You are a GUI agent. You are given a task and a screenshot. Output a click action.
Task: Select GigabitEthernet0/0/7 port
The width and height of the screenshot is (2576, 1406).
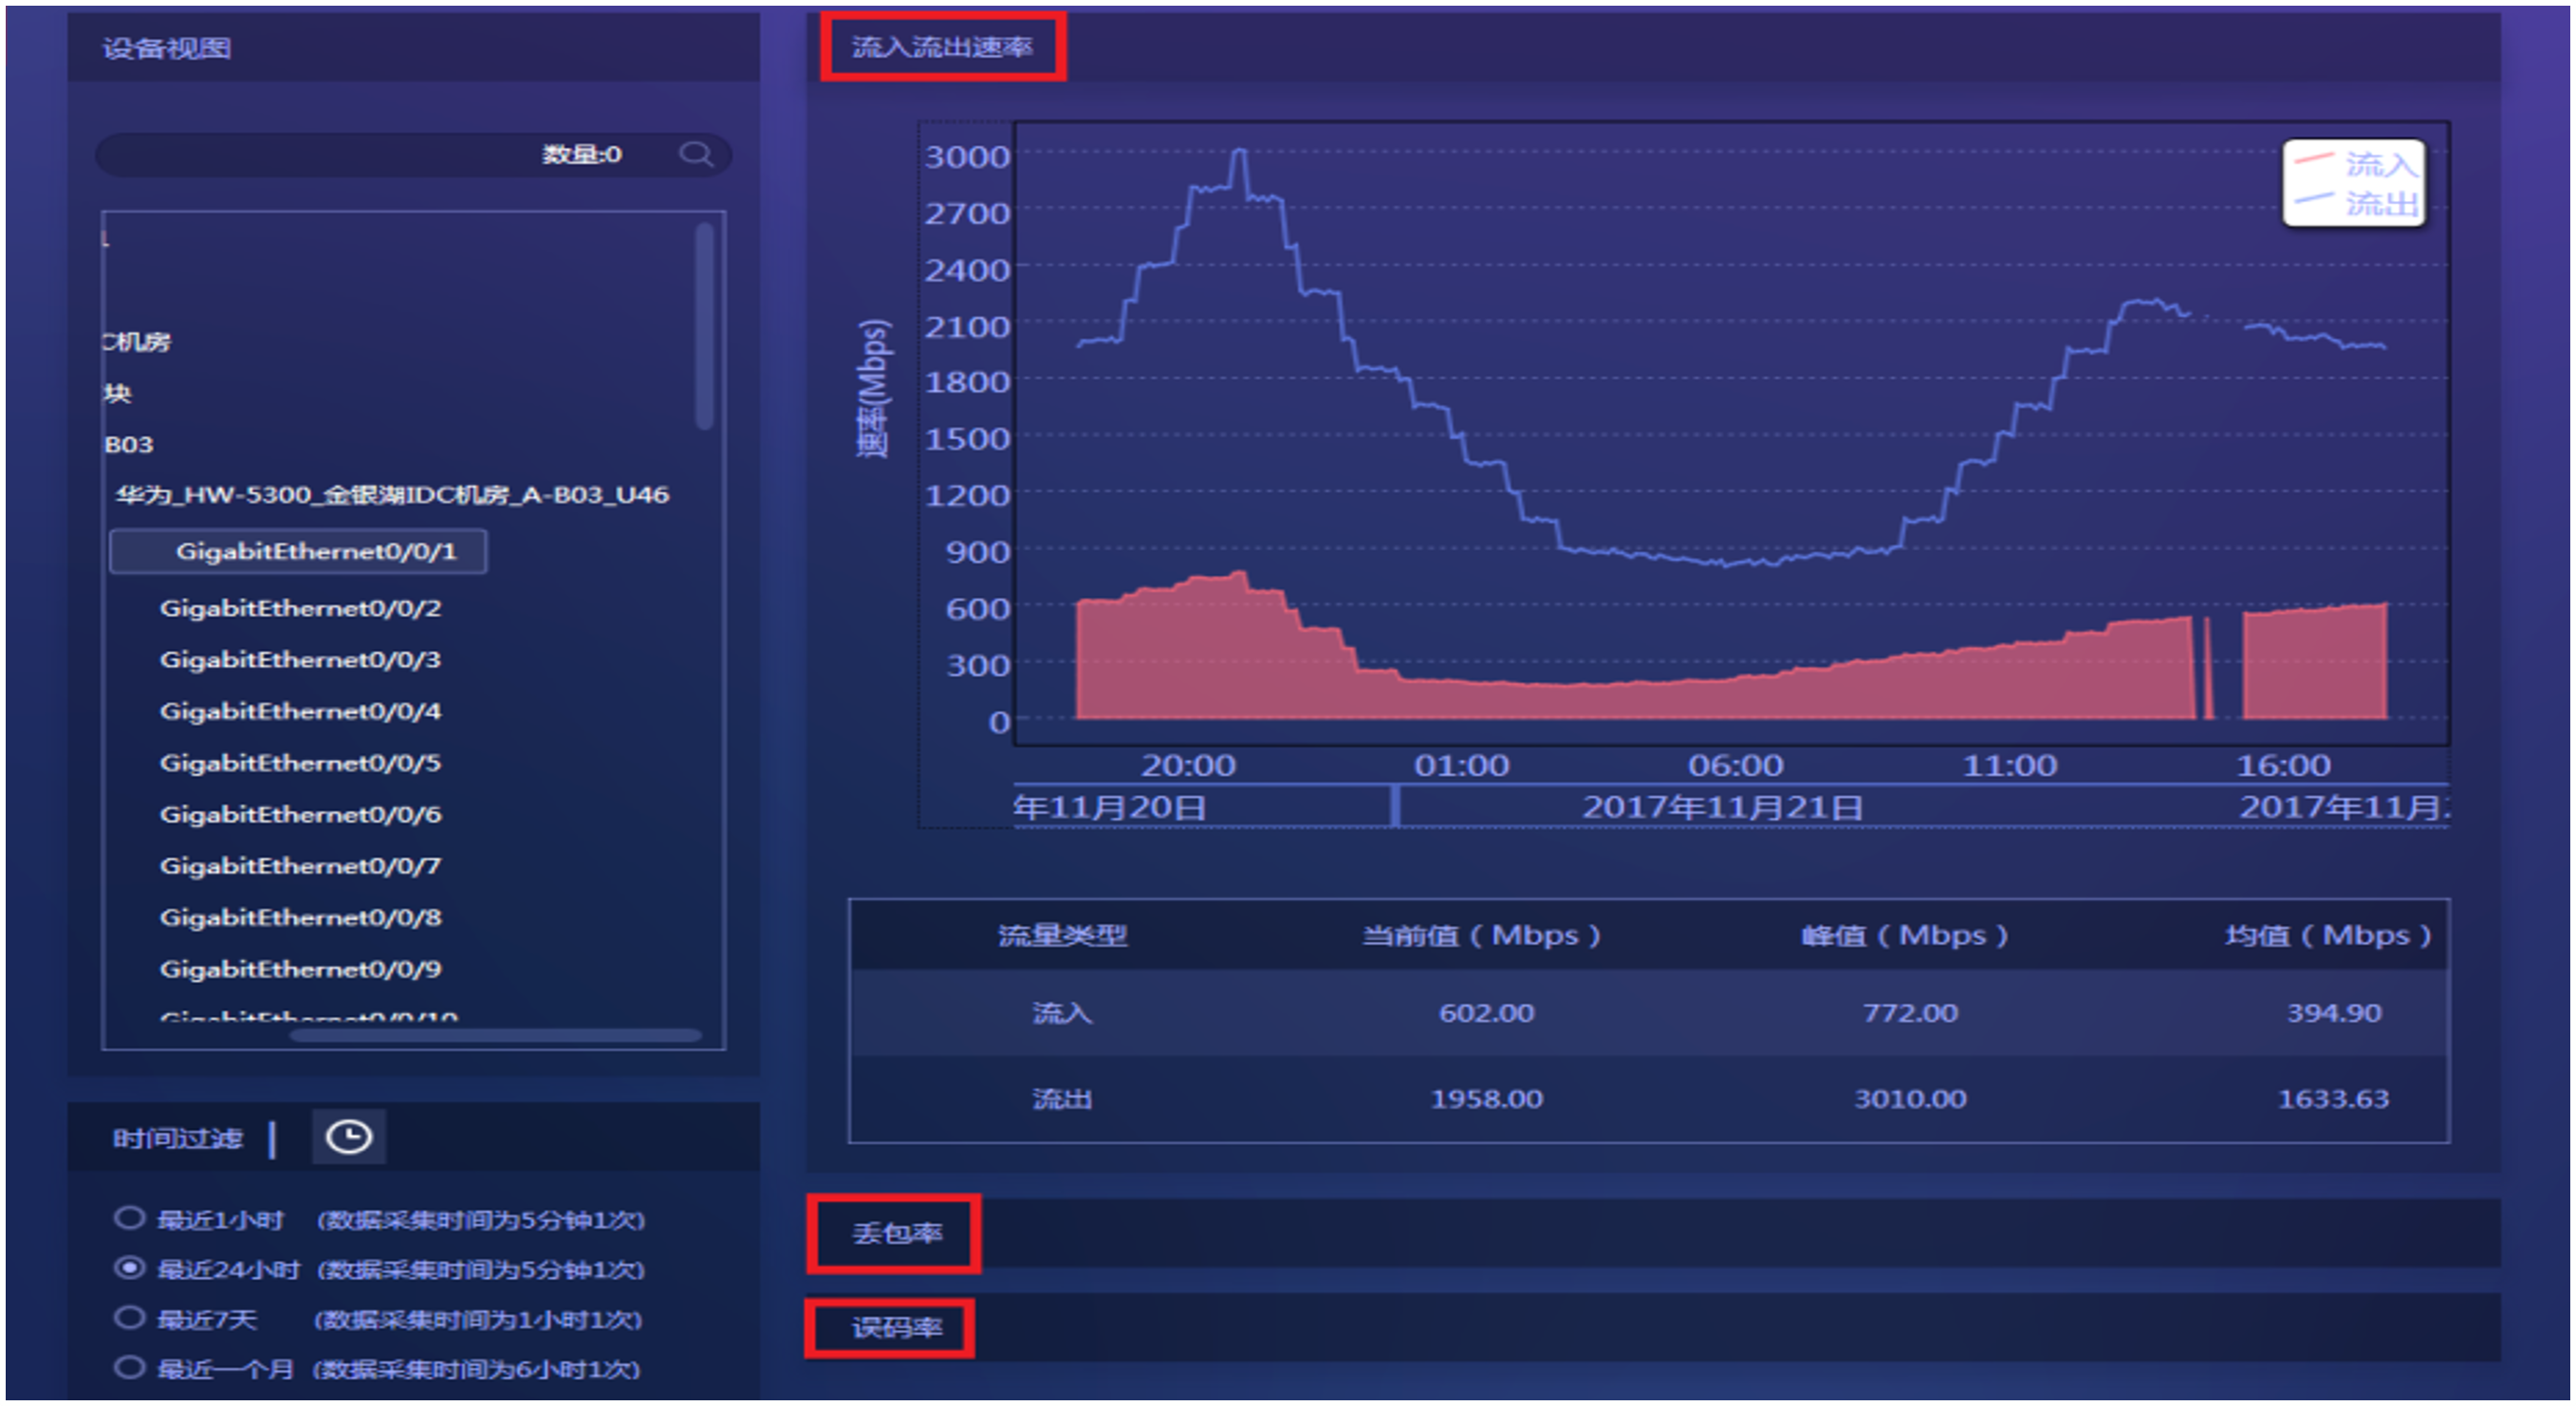(x=300, y=866)
